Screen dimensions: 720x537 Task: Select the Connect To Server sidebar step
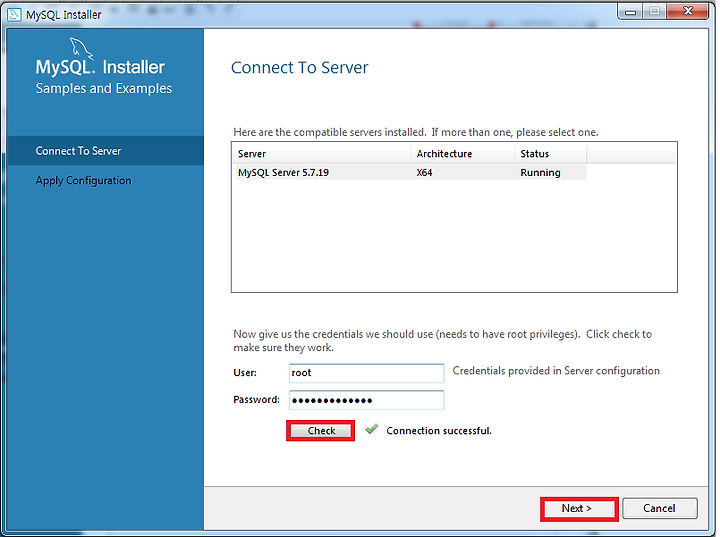106,151
